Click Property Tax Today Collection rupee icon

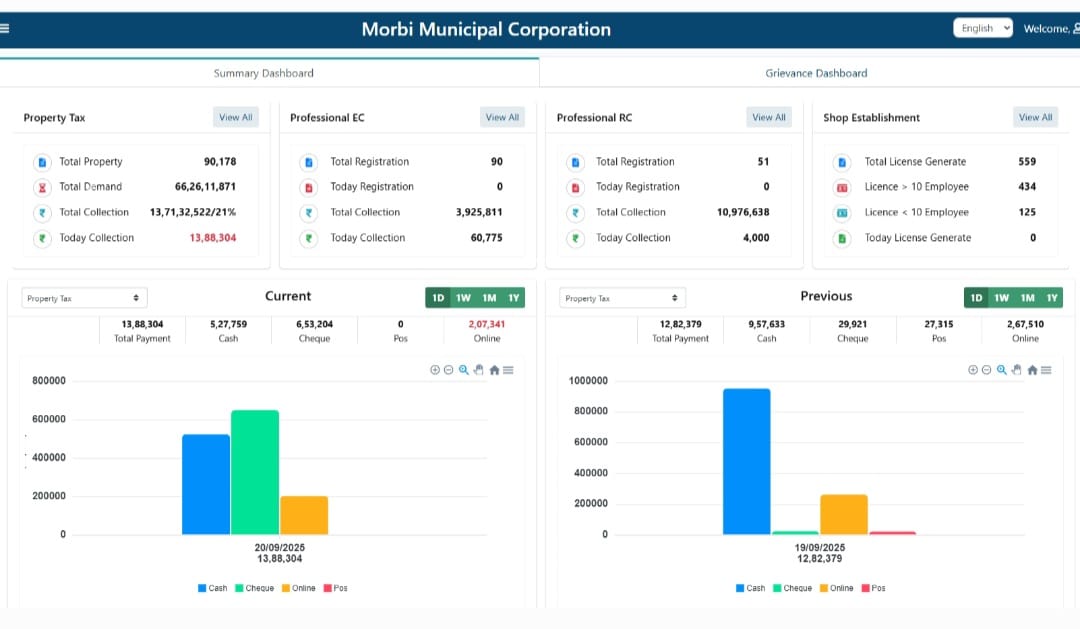(42, 238)
